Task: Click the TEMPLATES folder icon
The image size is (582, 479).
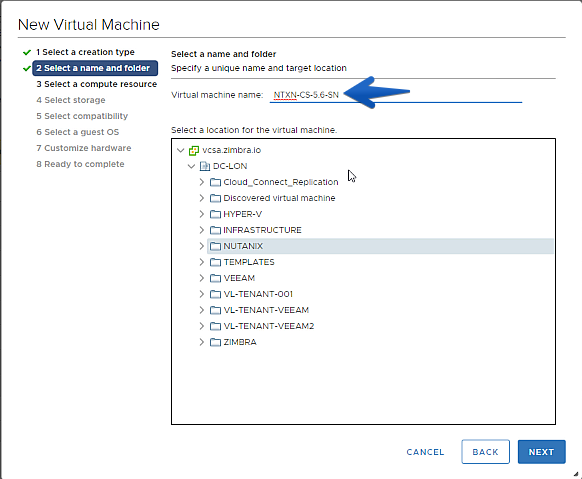Action: [215, 262]
